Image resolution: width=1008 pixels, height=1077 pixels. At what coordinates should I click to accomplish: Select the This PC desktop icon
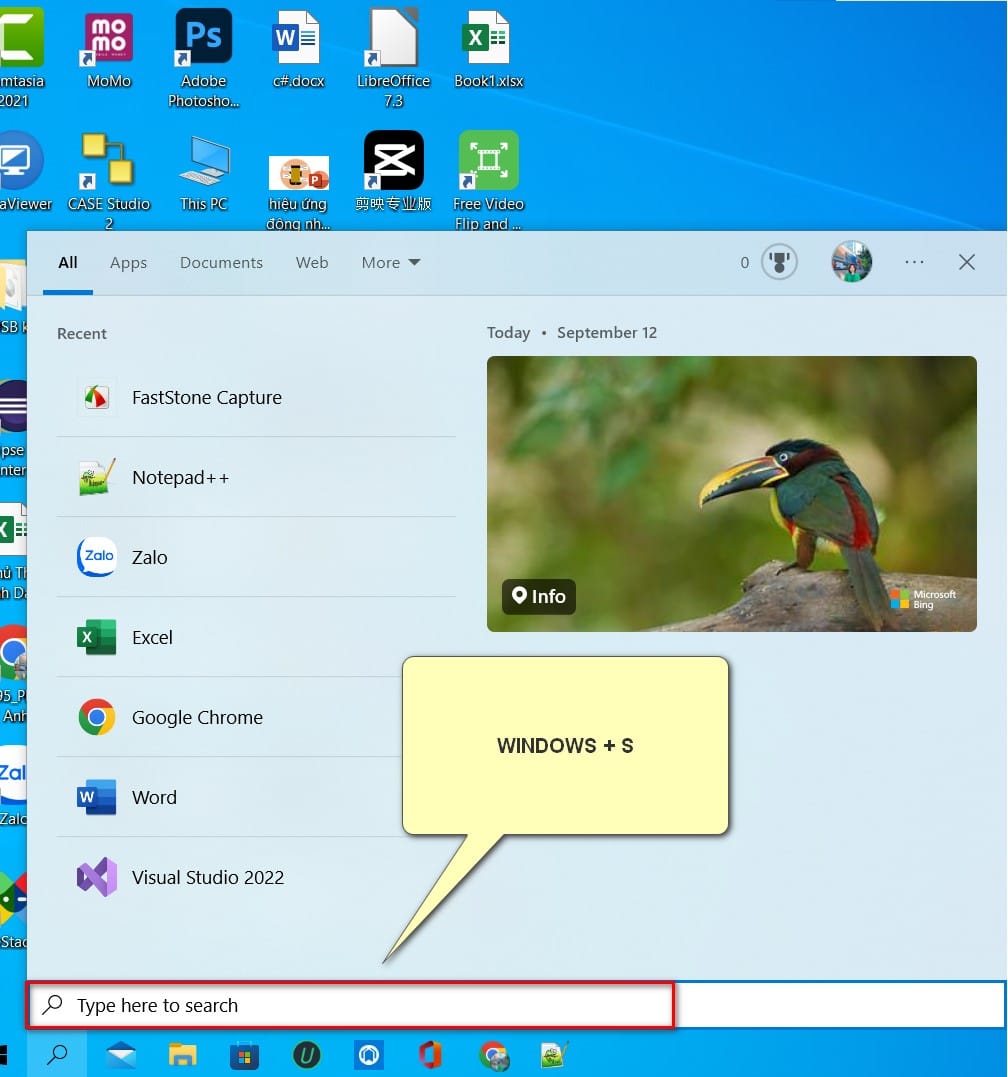[x=203, y=173]
